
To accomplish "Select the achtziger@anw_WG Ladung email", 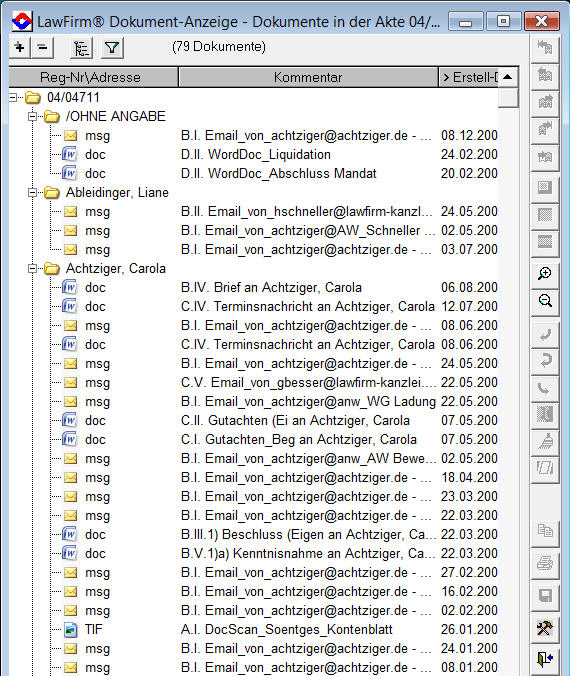I will coord(308,401).
